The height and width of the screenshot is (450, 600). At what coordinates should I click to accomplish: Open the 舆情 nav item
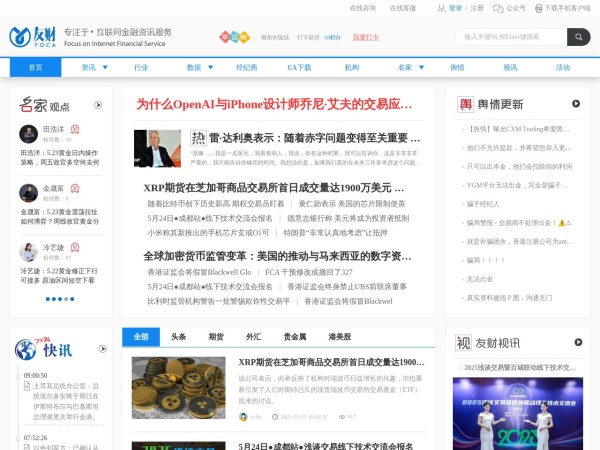[457, 67]
